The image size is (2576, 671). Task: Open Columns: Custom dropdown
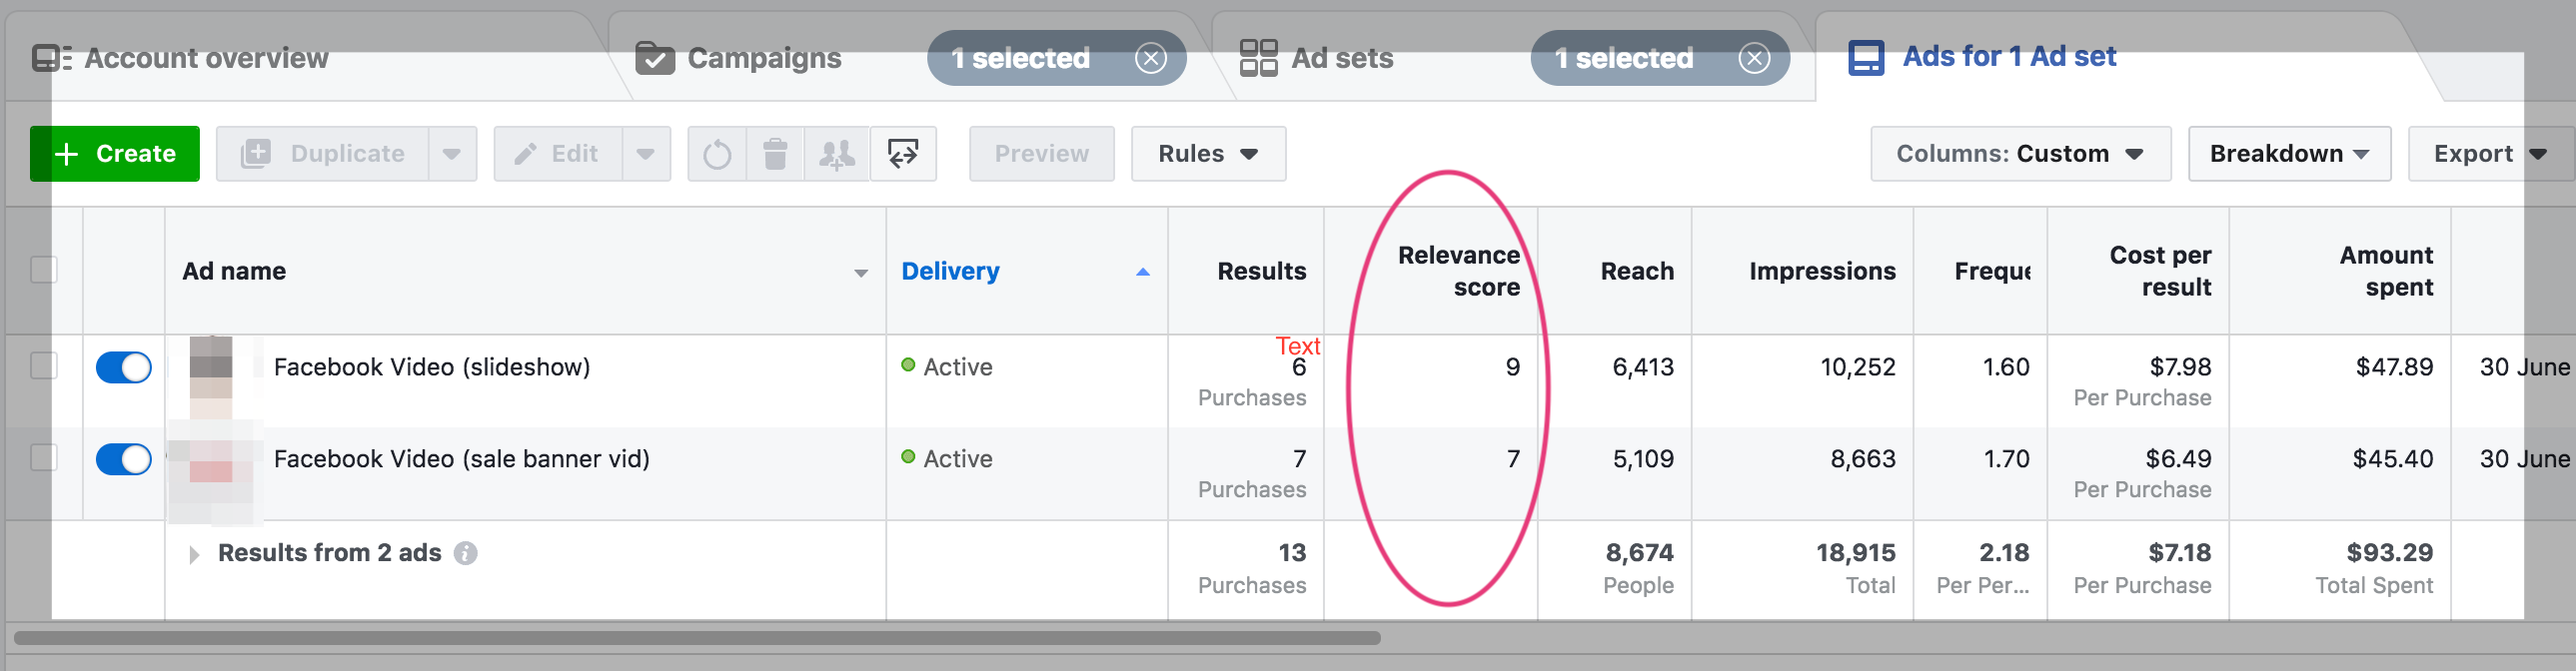click(2020, 154)
